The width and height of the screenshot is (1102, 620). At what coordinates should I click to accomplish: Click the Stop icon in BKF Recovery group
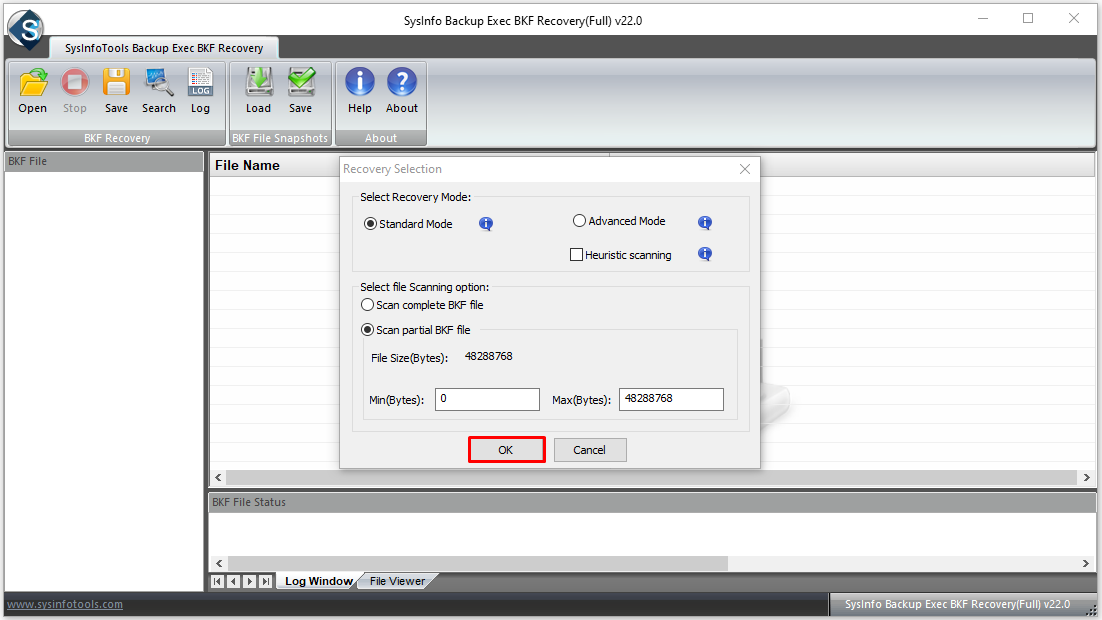pyautogui.click(x=74, y=90)
